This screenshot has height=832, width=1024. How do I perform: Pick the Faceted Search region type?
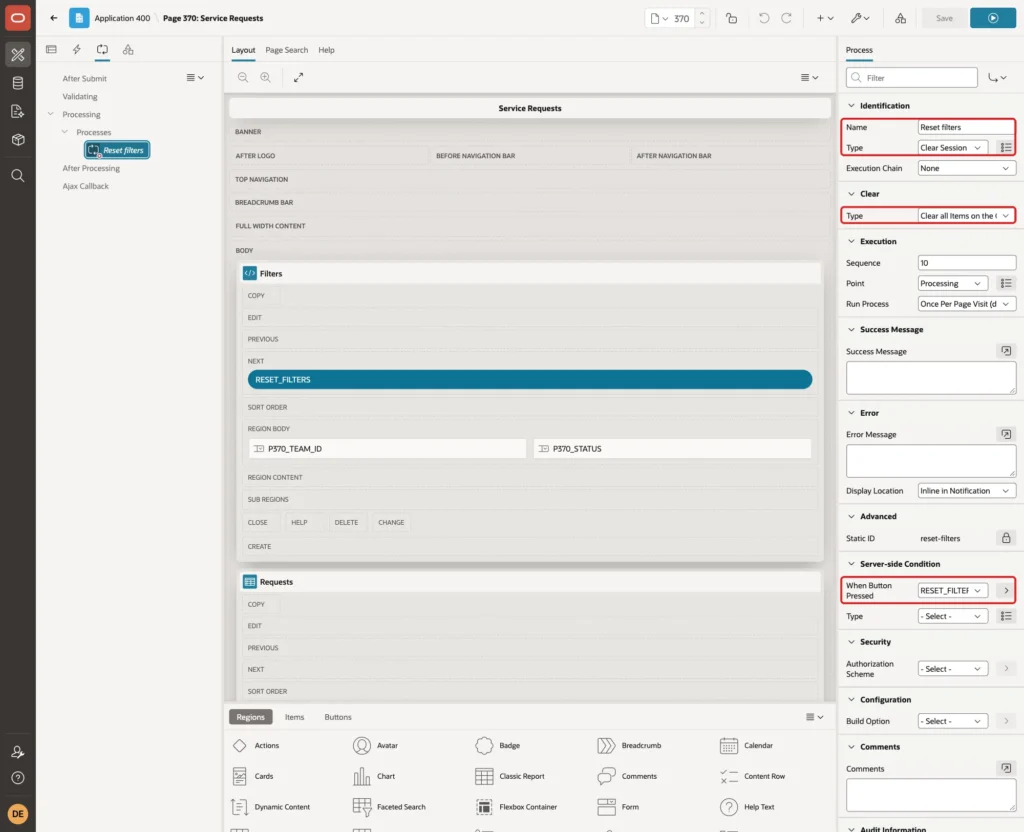(x=389, y=807)
